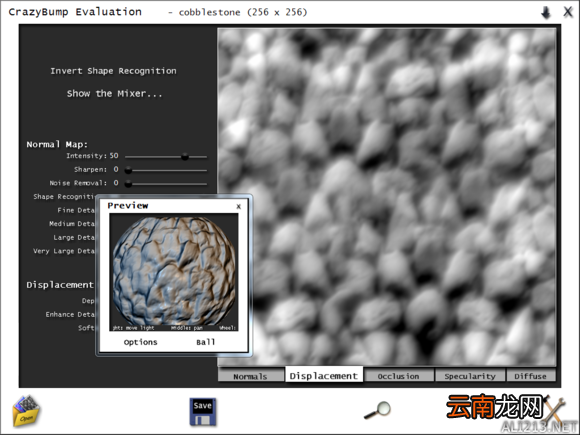
Task: Switch to the Normals tab
Action: [x=250, y=376]
